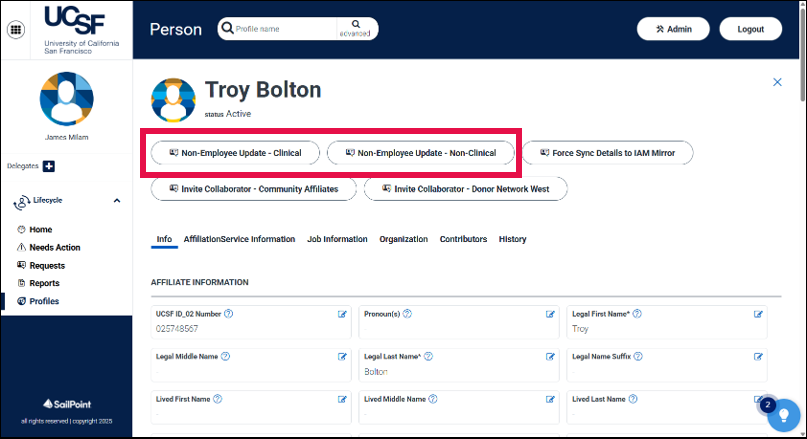
Task: Open advanced search
Action: pos(356,29)
